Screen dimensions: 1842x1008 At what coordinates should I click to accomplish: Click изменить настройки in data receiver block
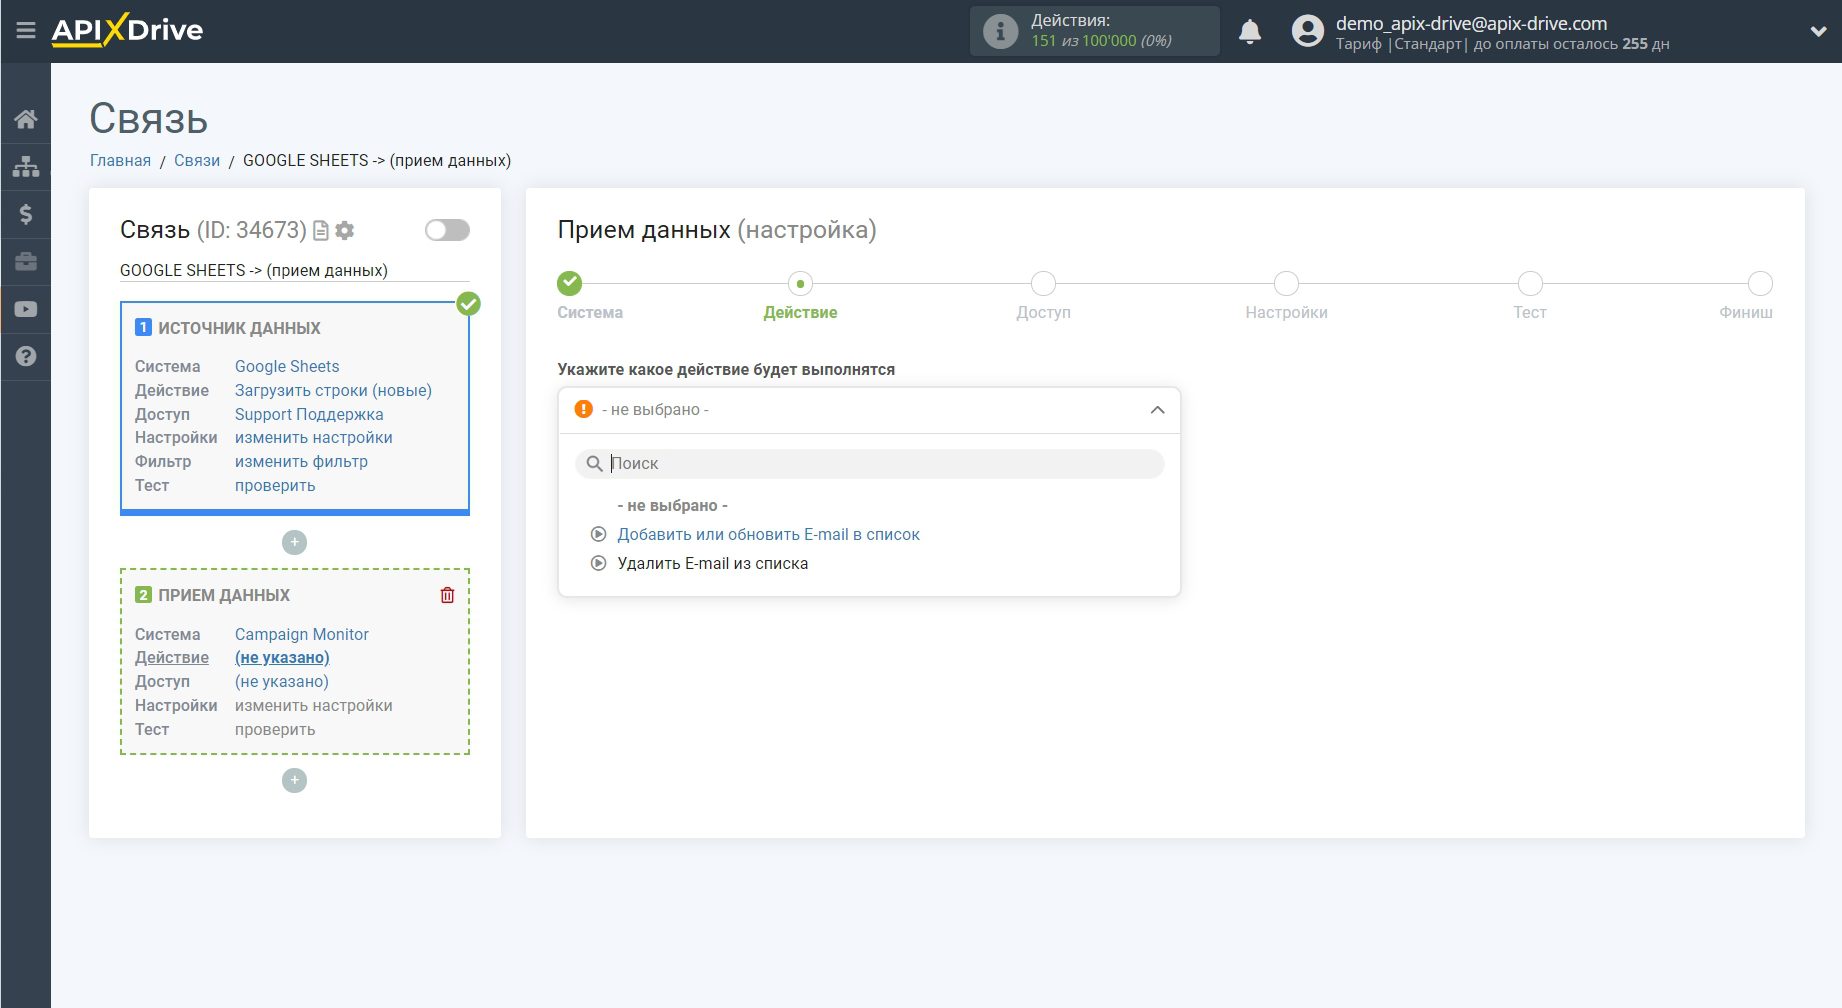[x=314, y=706]
